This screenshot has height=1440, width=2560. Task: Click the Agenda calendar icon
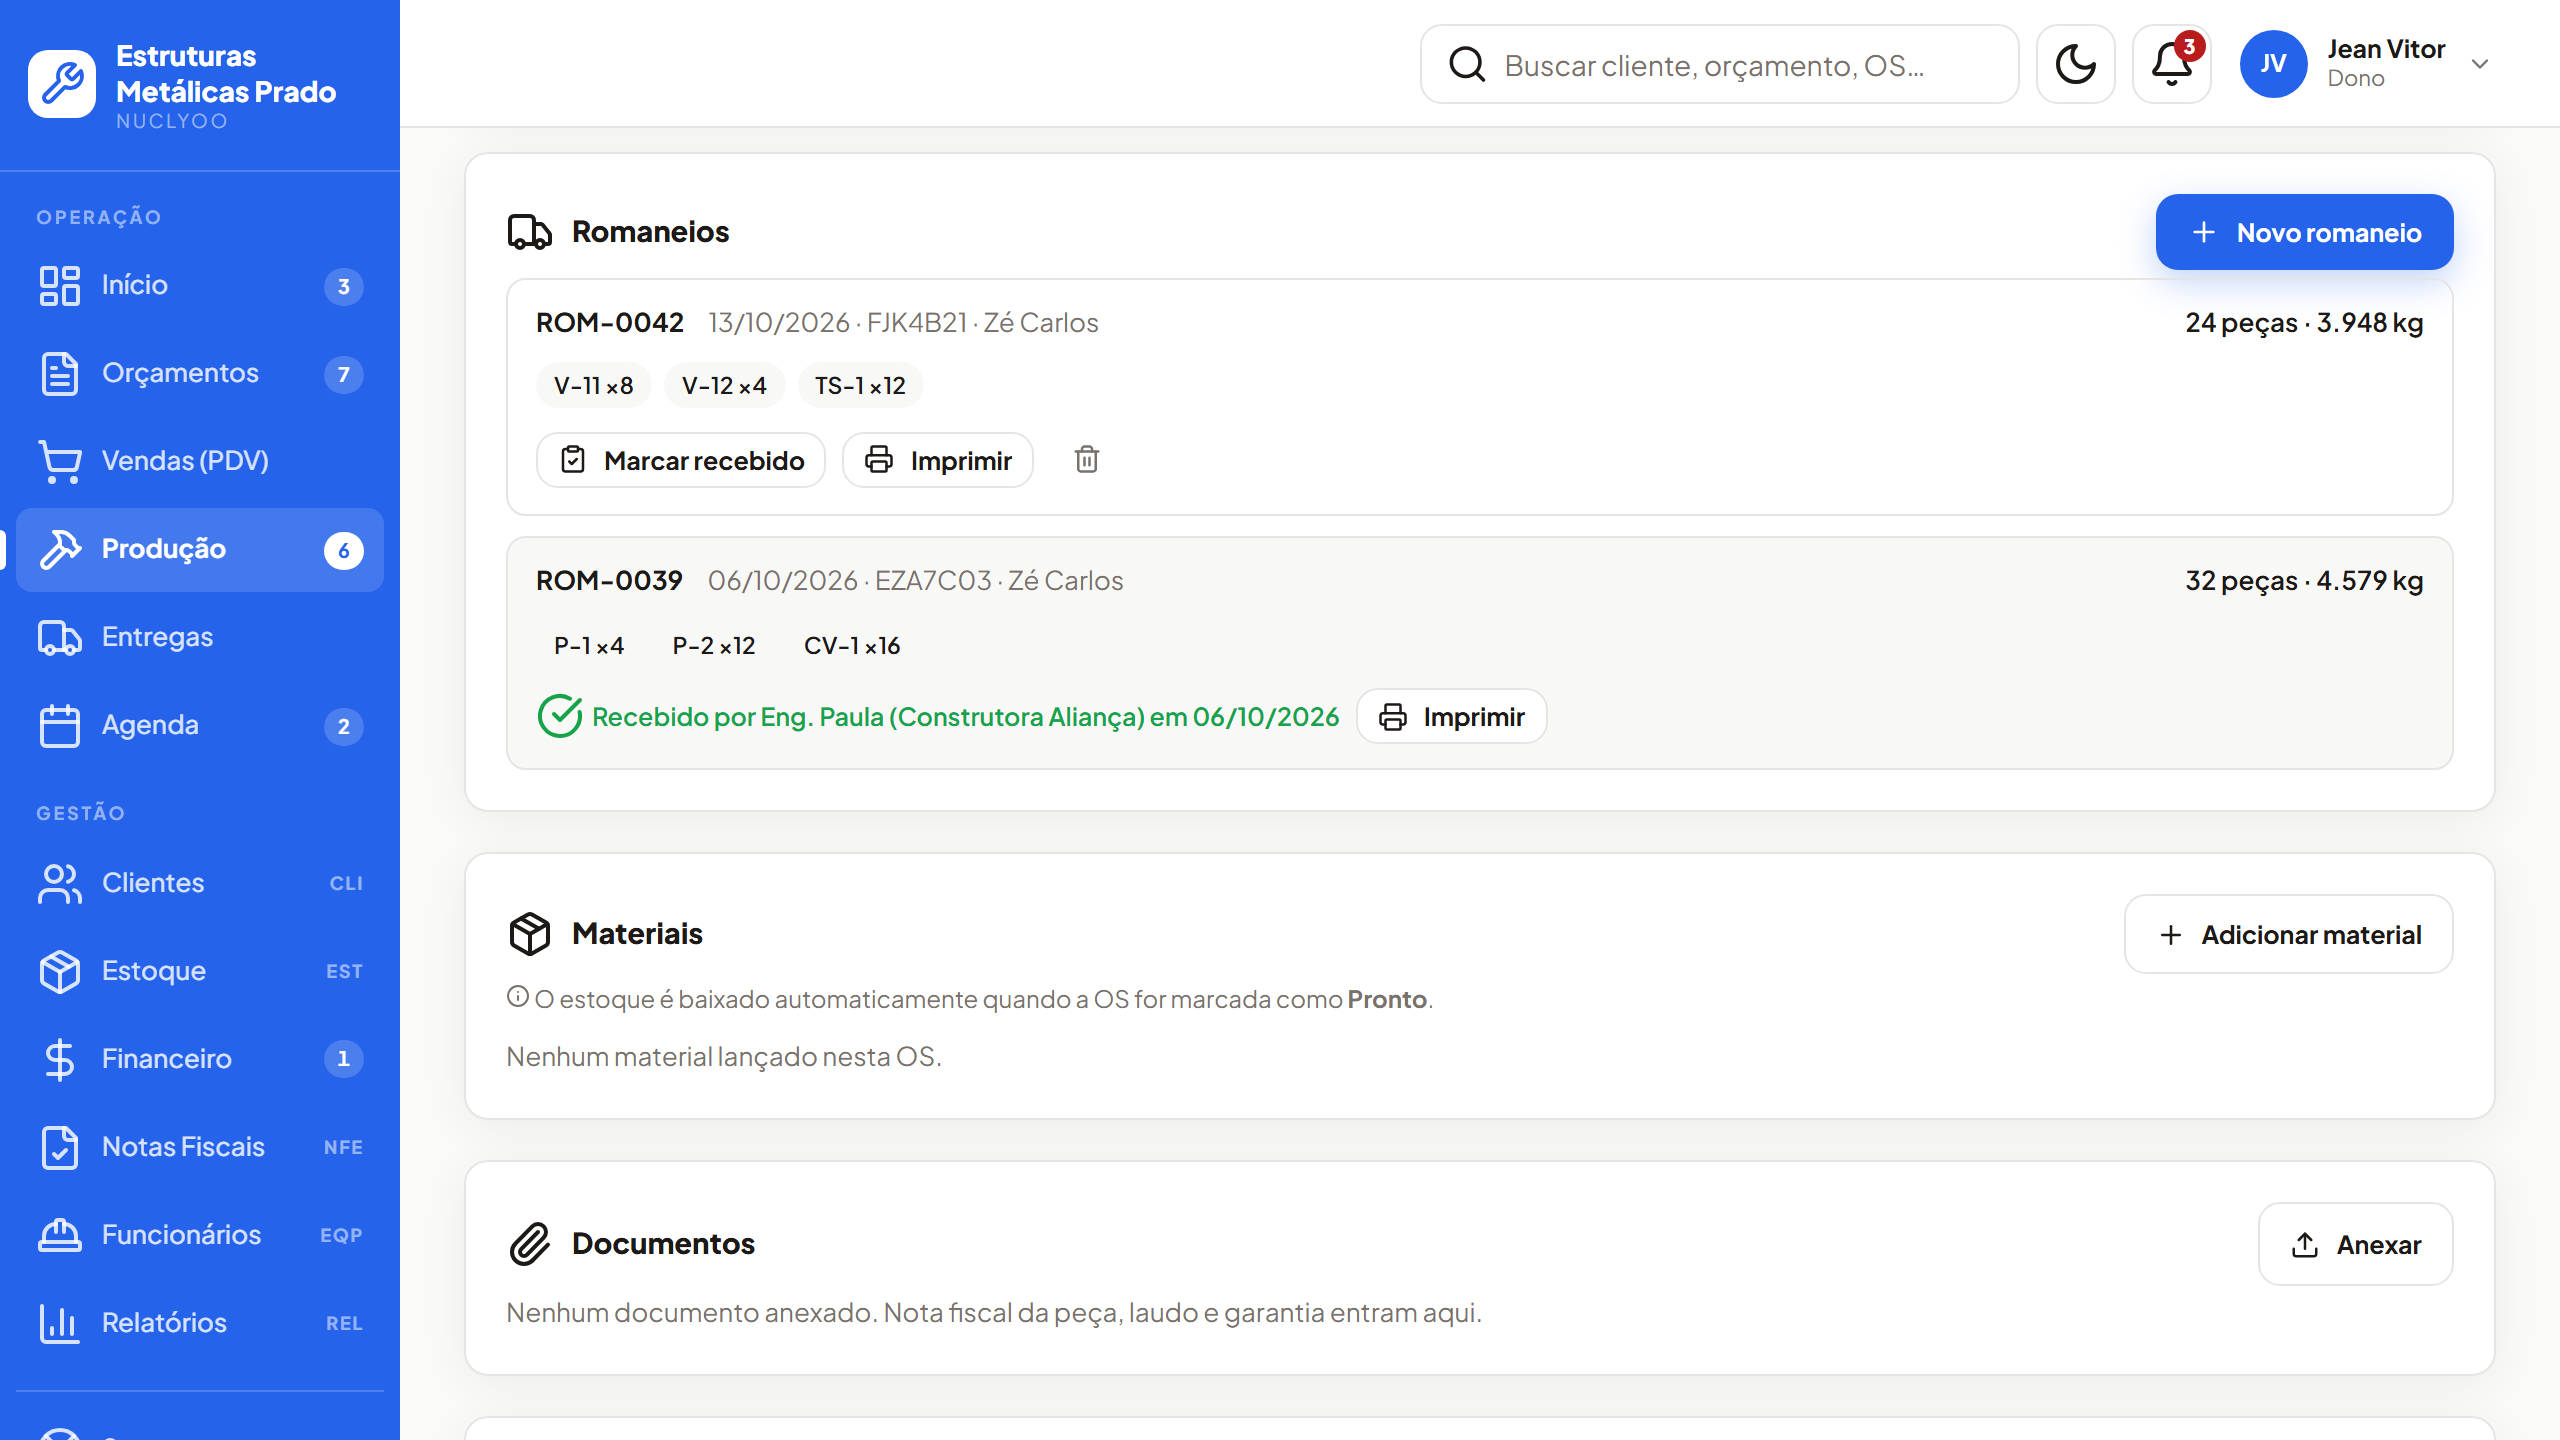tap(60, 725)
